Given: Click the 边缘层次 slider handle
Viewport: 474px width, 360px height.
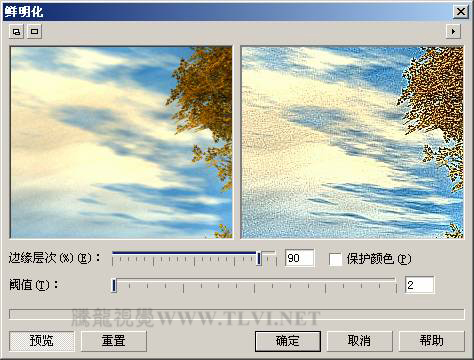Looking at the screenshot, I should click(x=259, y=259).
